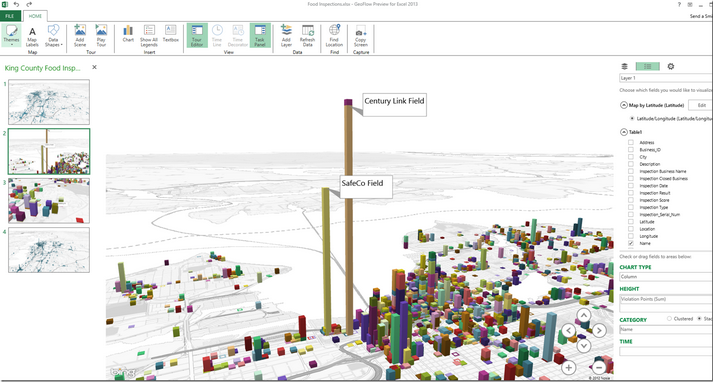The width and height of the screenshot is (713, 382).
Task: Open the Data Shapes menu
Action: tap(54, 36)
